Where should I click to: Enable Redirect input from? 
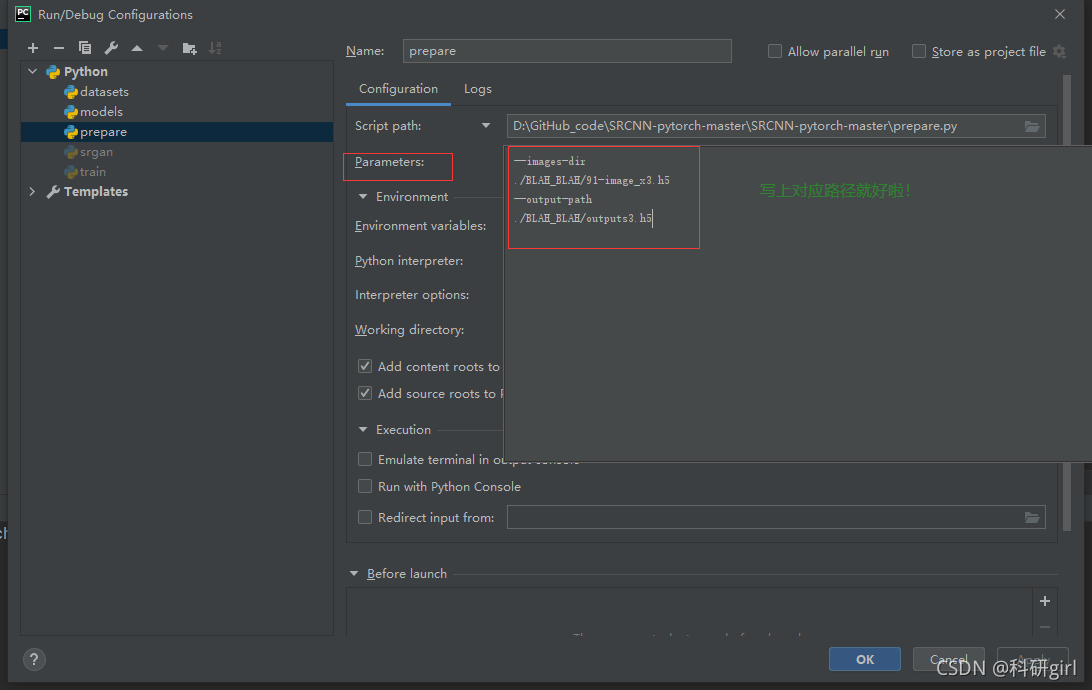click(x=365, y=517)
